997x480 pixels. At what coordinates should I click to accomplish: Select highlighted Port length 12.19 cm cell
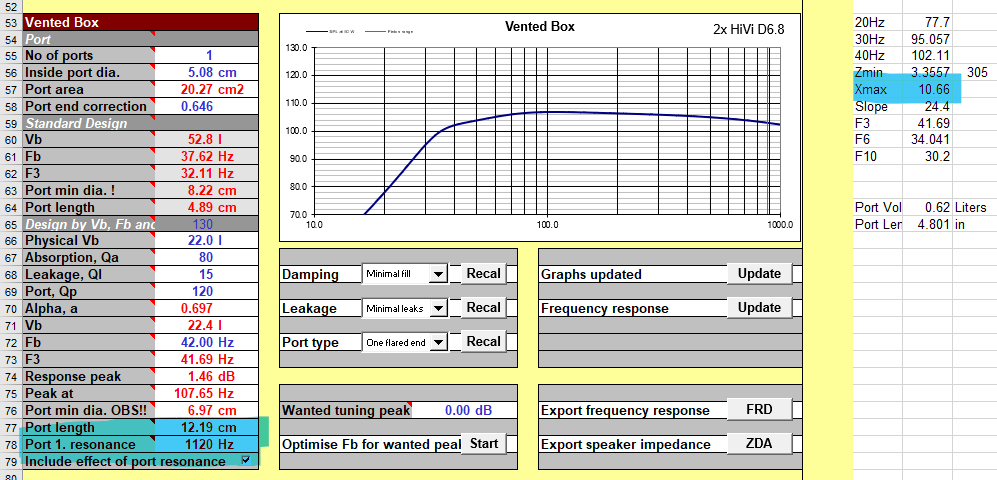[x=207, y=427]
